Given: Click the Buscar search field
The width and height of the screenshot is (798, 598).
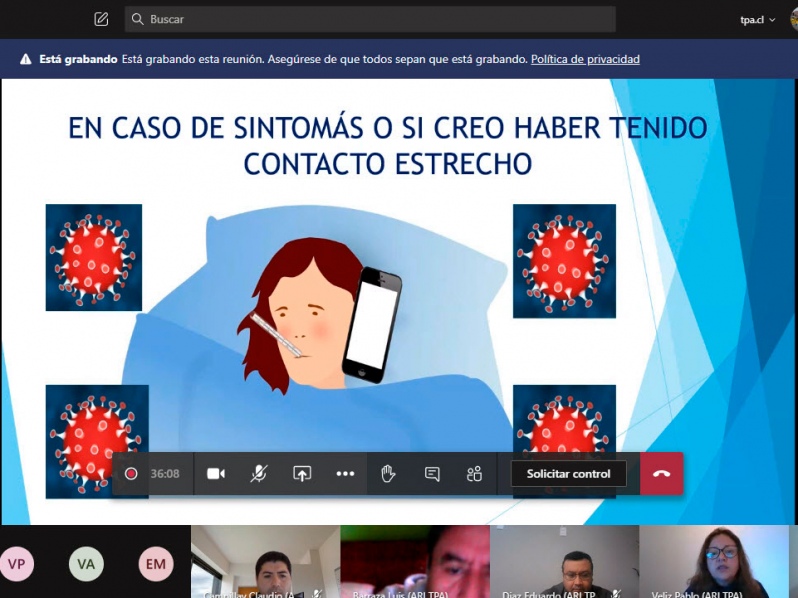Looking at the screenshot, I should 370,19.
